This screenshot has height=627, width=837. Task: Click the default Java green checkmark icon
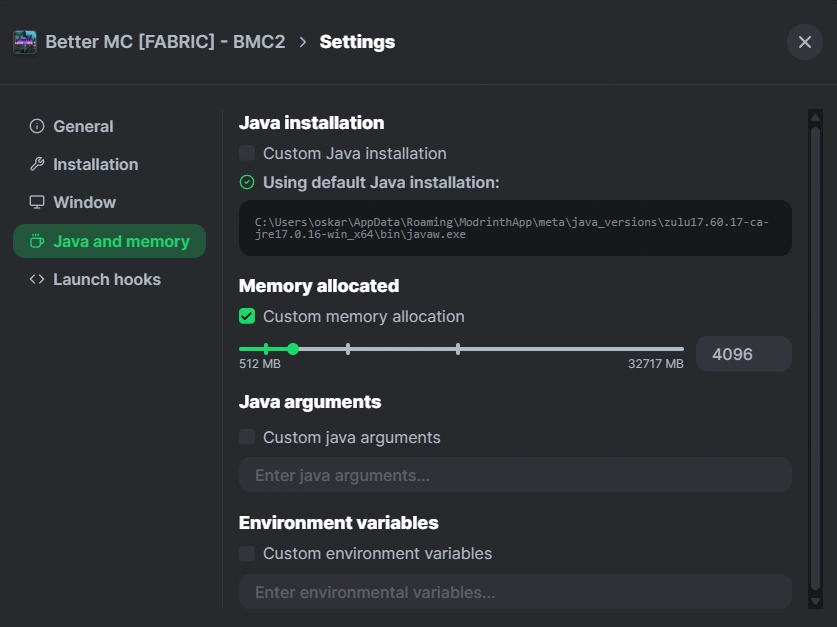tap(247, 182)
